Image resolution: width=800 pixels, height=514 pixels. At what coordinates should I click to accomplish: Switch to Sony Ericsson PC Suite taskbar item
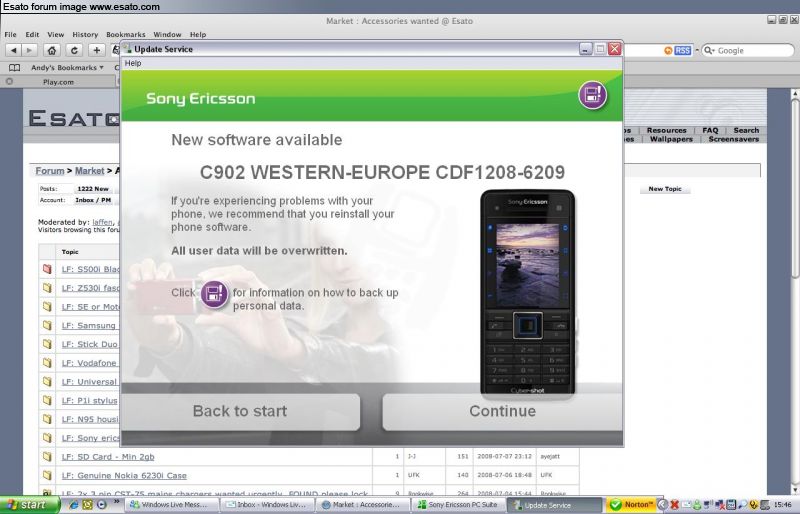click(458, 504)
